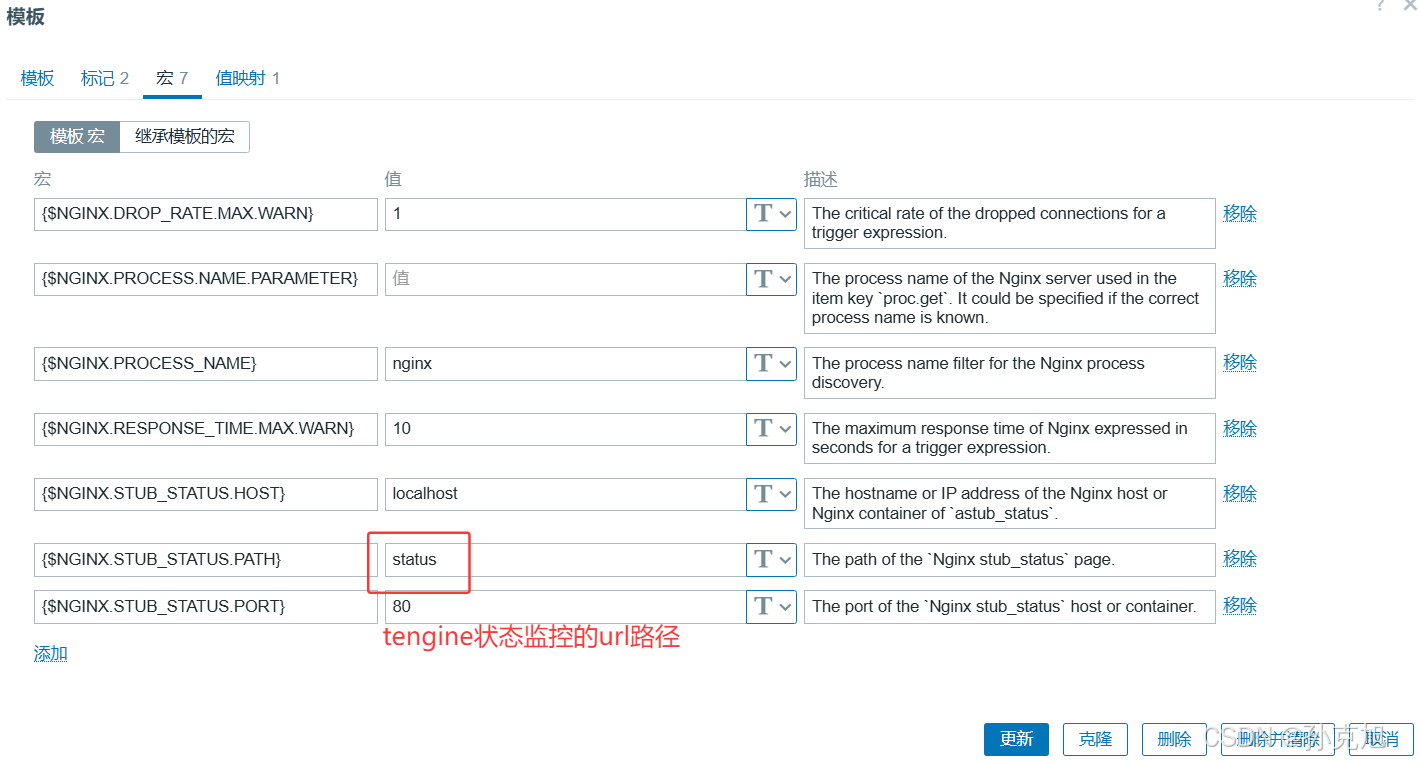Remove the STUB_STATUS.PORT macro via 移除

1240,605
